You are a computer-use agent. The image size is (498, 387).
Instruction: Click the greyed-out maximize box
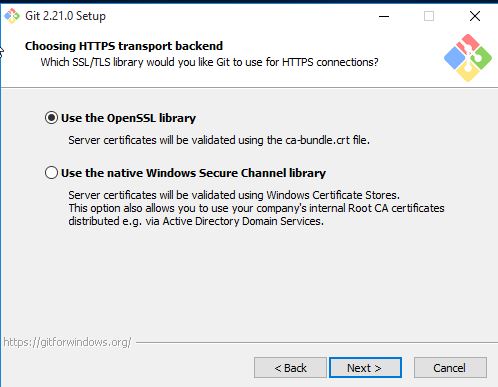tap(429, 16)
